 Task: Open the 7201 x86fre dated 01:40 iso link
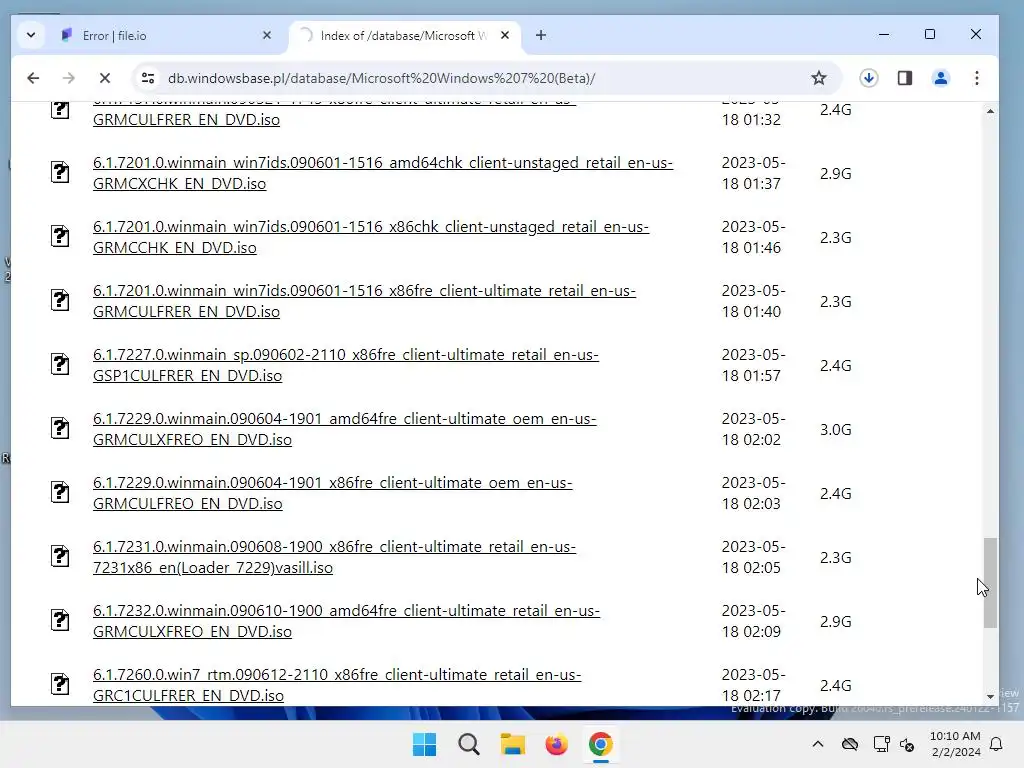tap(364, 301)
